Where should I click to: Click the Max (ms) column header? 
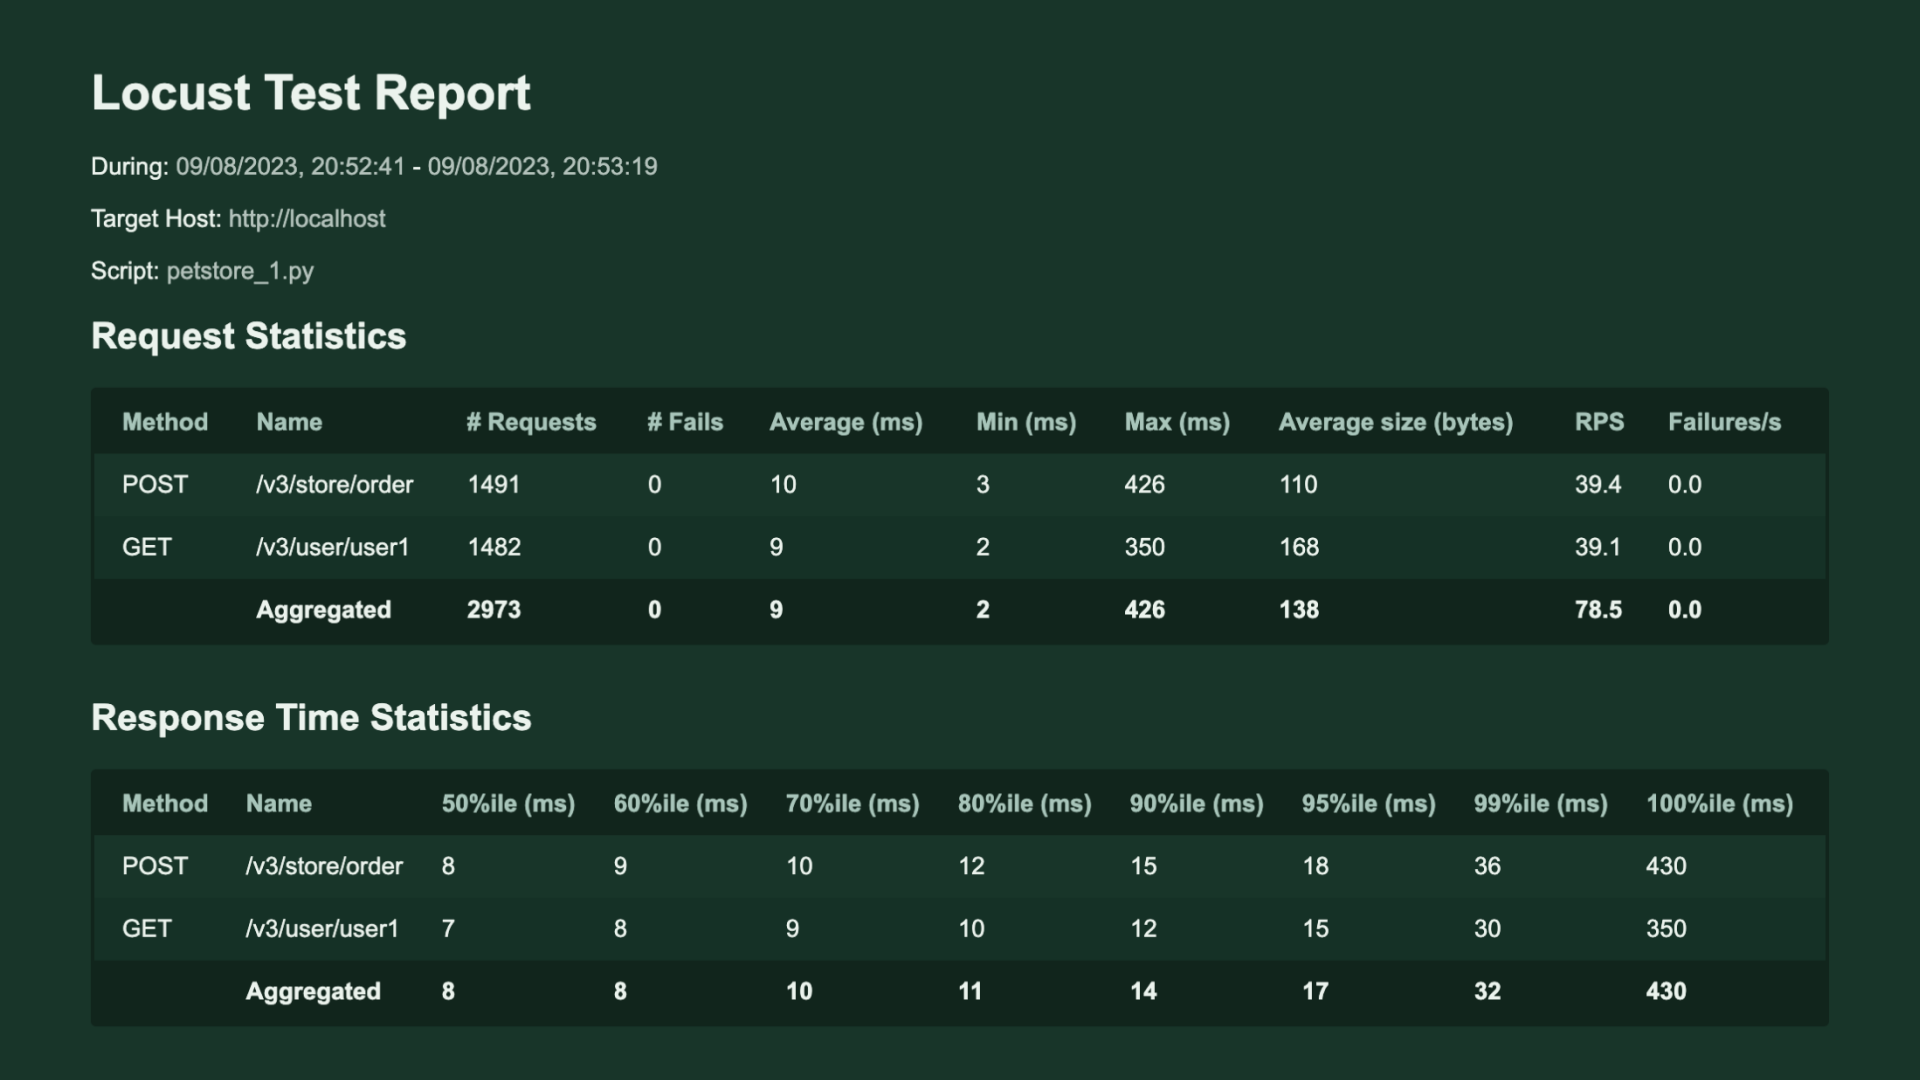point(1176,422)
